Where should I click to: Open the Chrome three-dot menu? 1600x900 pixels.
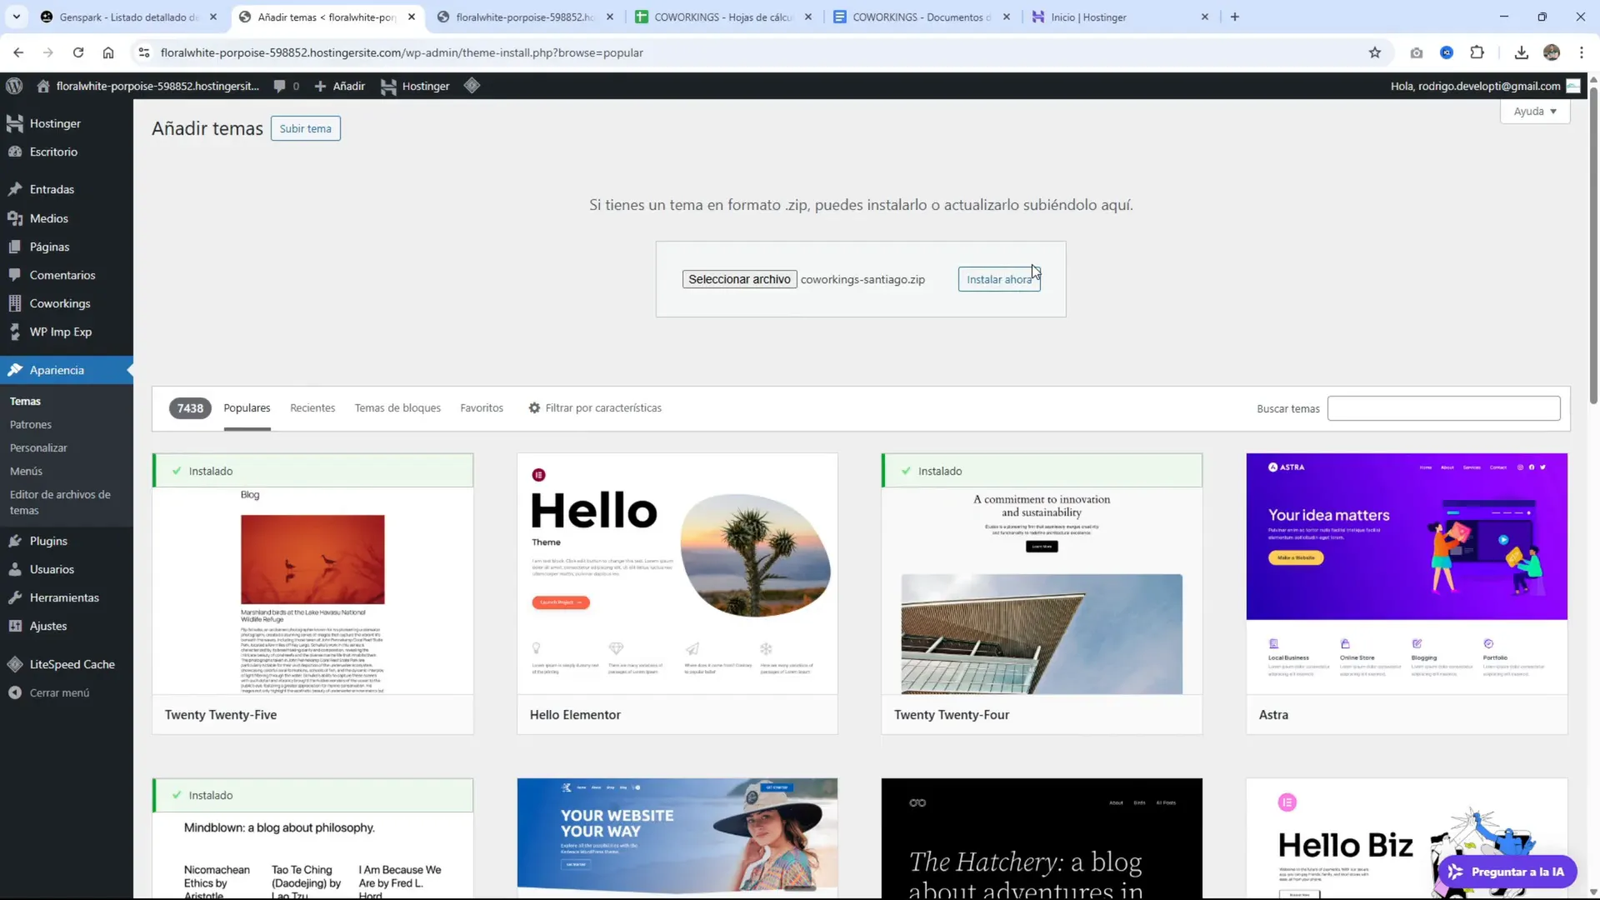coord(1581,53)
